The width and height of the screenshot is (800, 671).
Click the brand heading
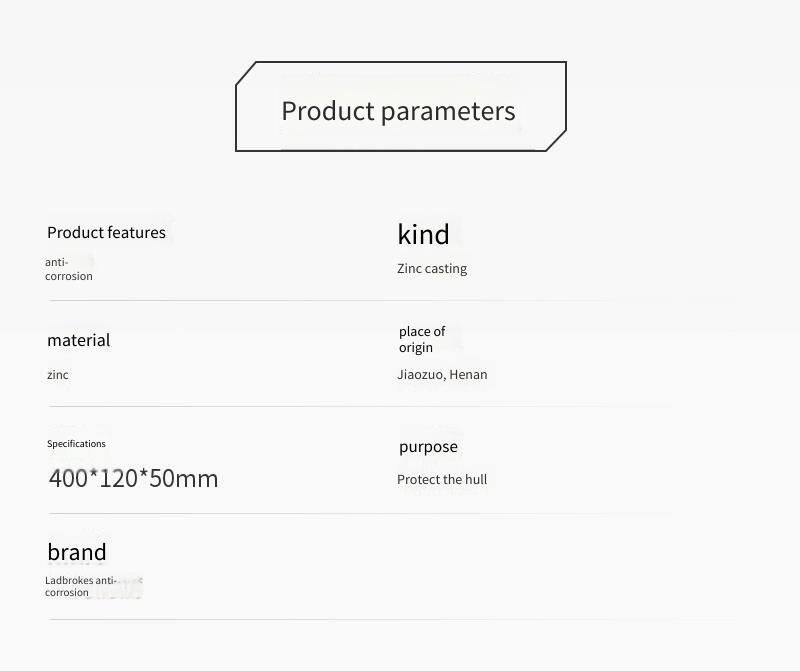76,552
